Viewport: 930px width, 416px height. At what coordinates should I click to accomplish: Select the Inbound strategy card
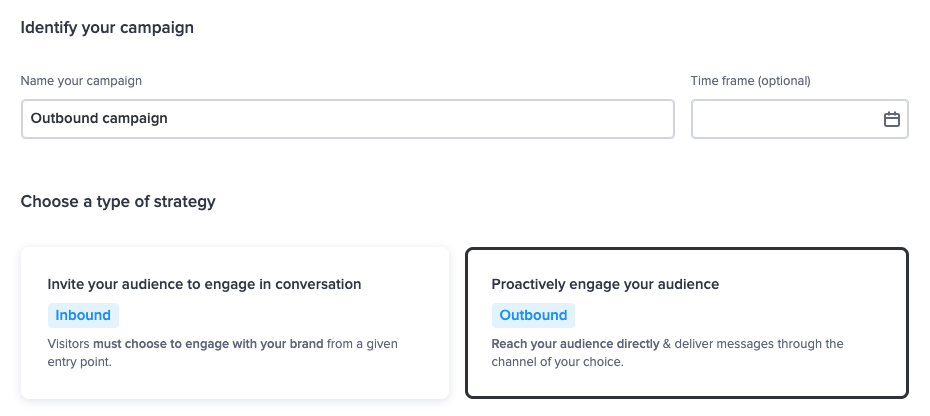coord(235,323)
